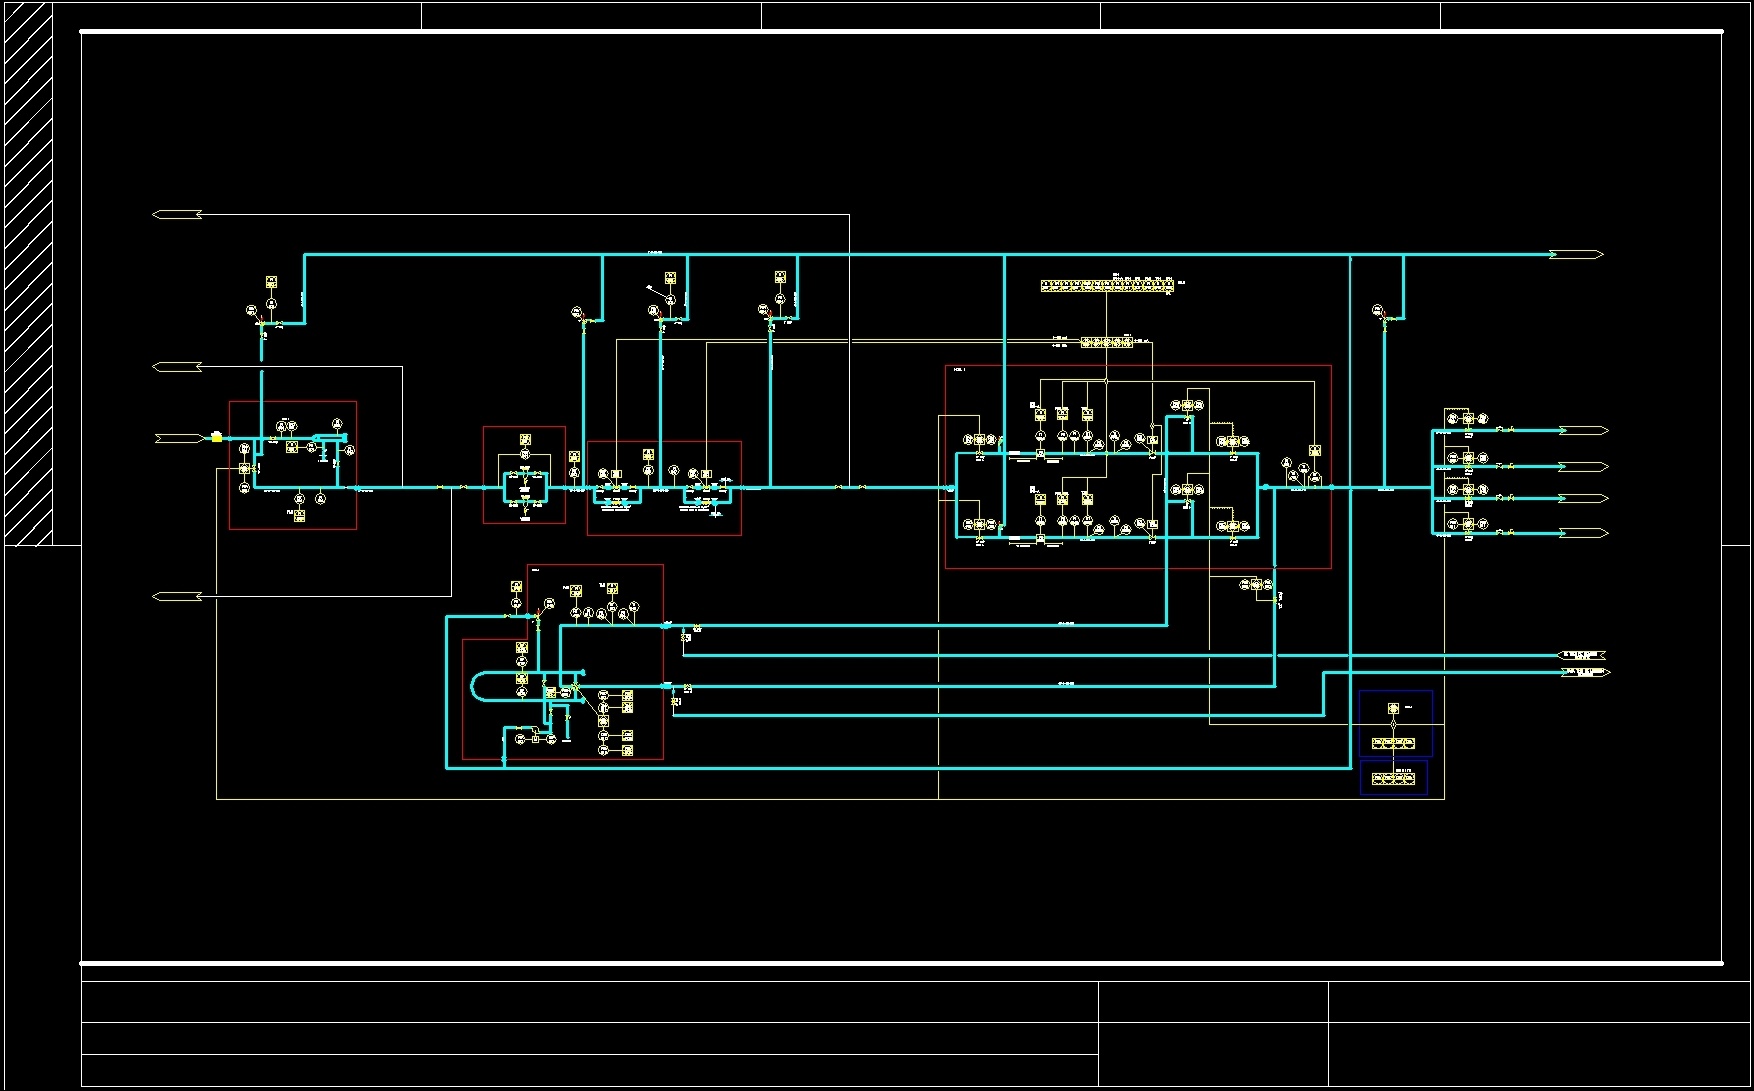
Task: Select the topmost of four right outlet arrows
Action: coord(1584,430)
